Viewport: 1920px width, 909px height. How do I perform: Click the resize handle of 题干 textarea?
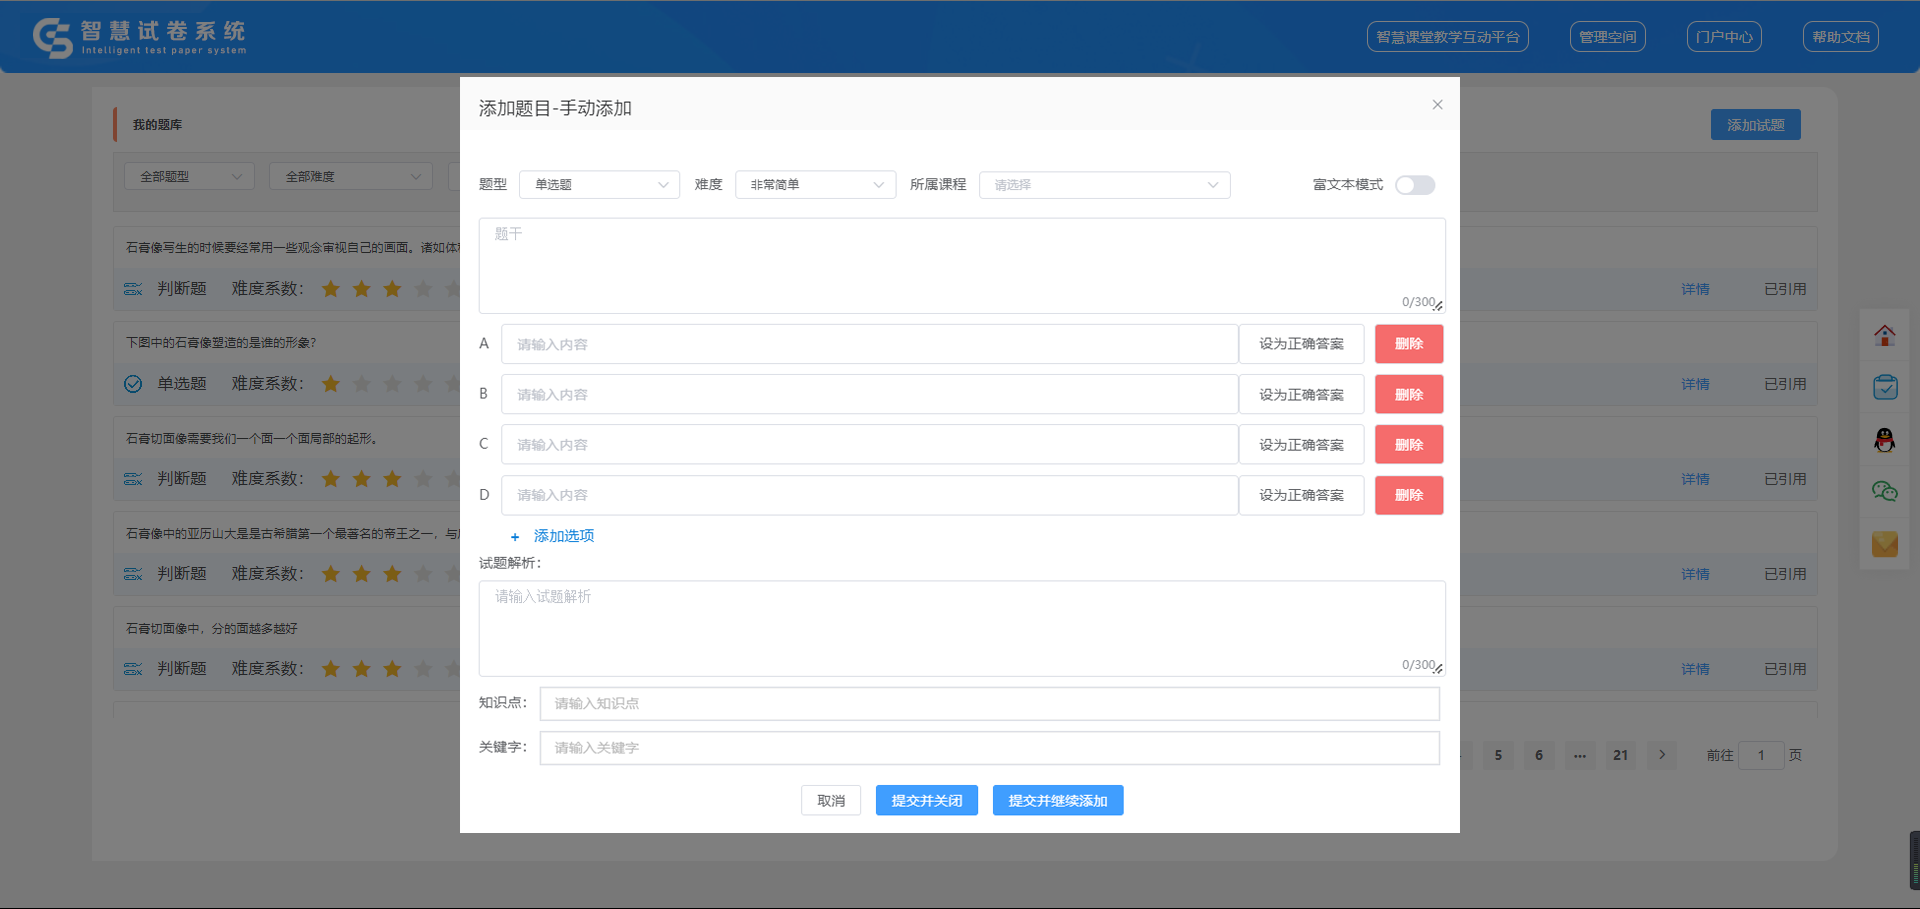click(1438, 305)
